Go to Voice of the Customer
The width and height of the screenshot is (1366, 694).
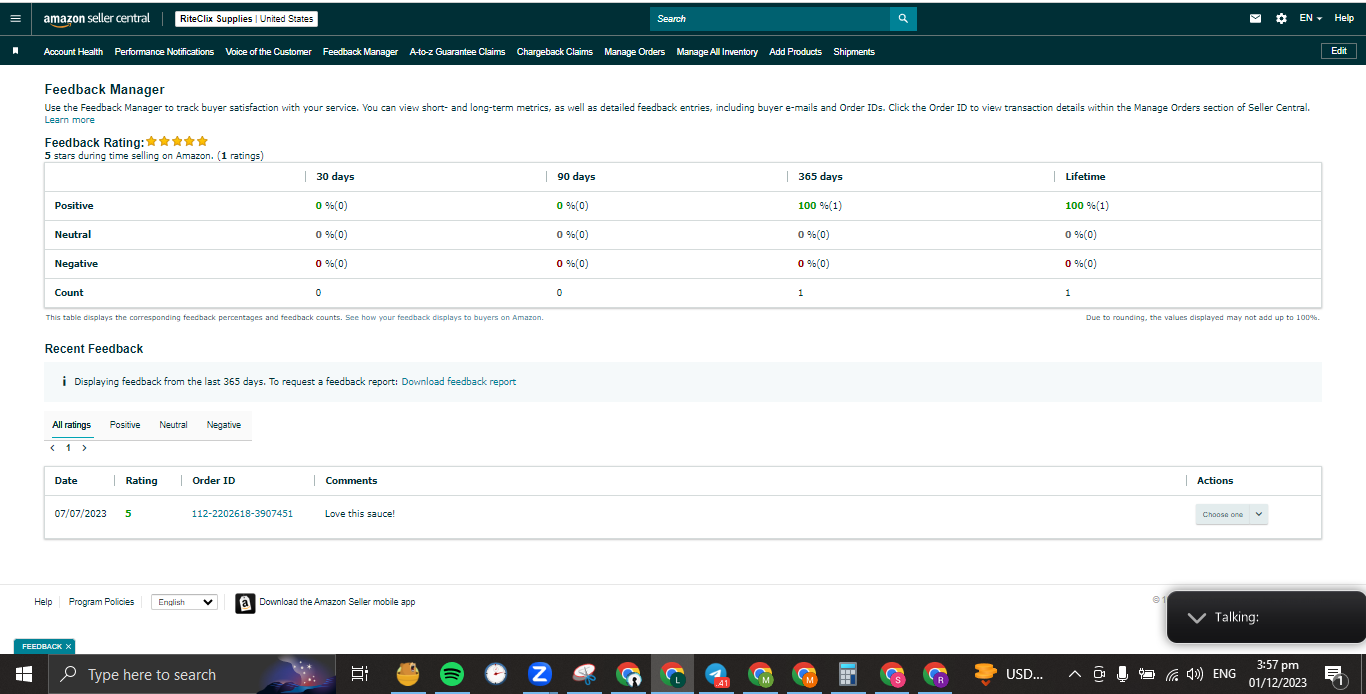pos(268,51)
